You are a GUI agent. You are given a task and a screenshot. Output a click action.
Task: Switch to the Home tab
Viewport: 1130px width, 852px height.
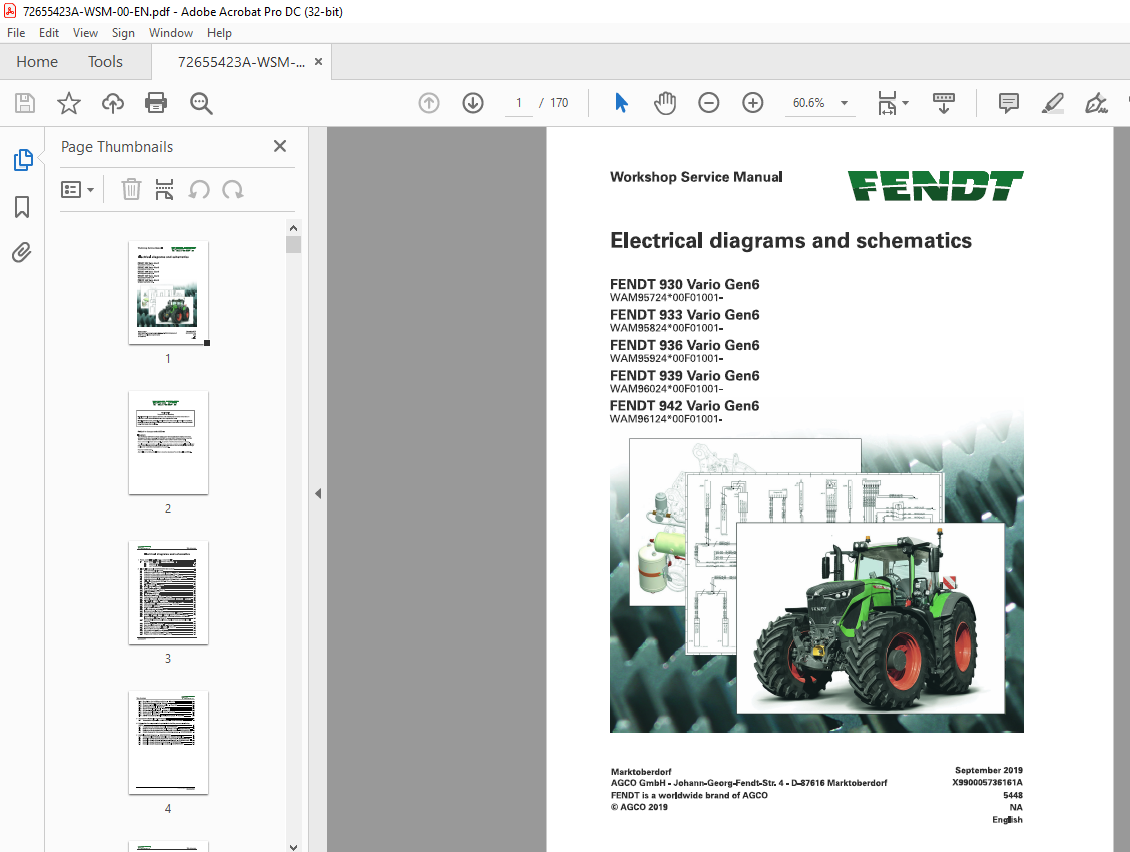(x=37, y=62)
